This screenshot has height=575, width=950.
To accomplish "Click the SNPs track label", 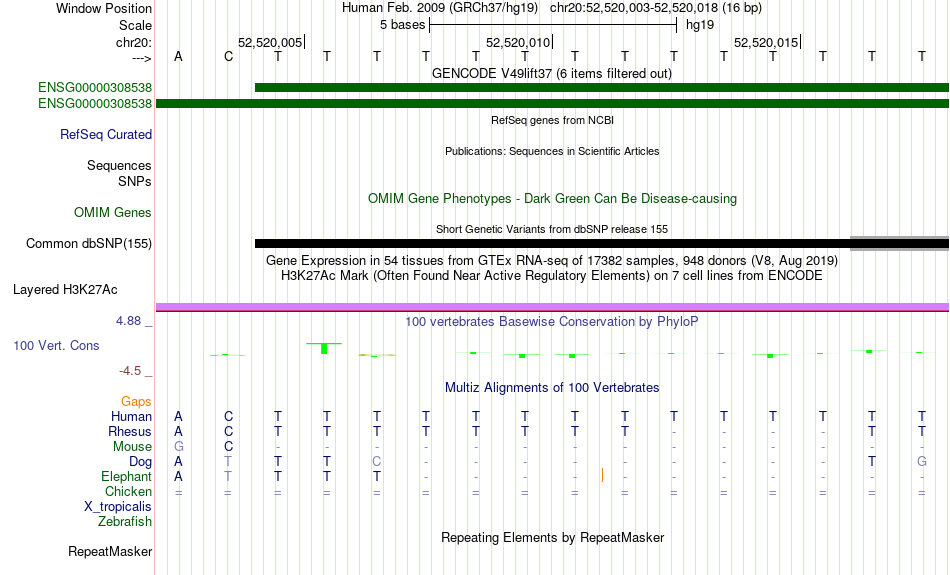I will click(135, 181).
